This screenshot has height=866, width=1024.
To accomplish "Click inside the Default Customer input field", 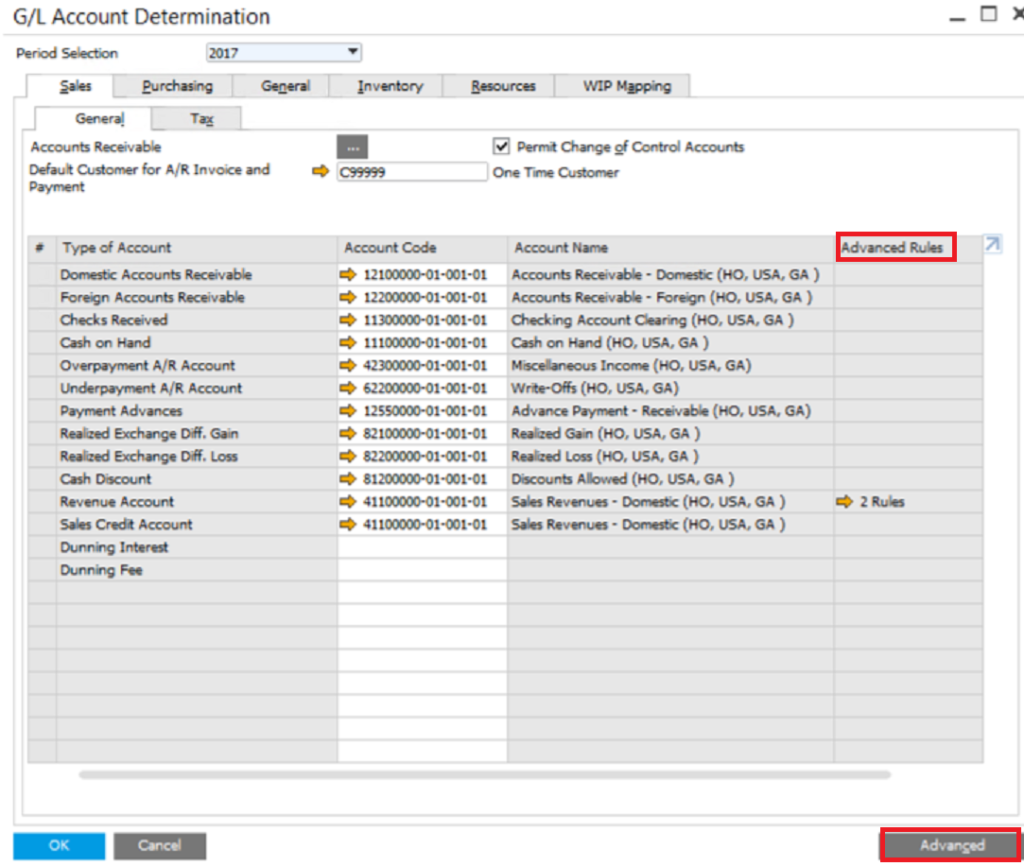I will pyautogui.click(x=412, y=171).
